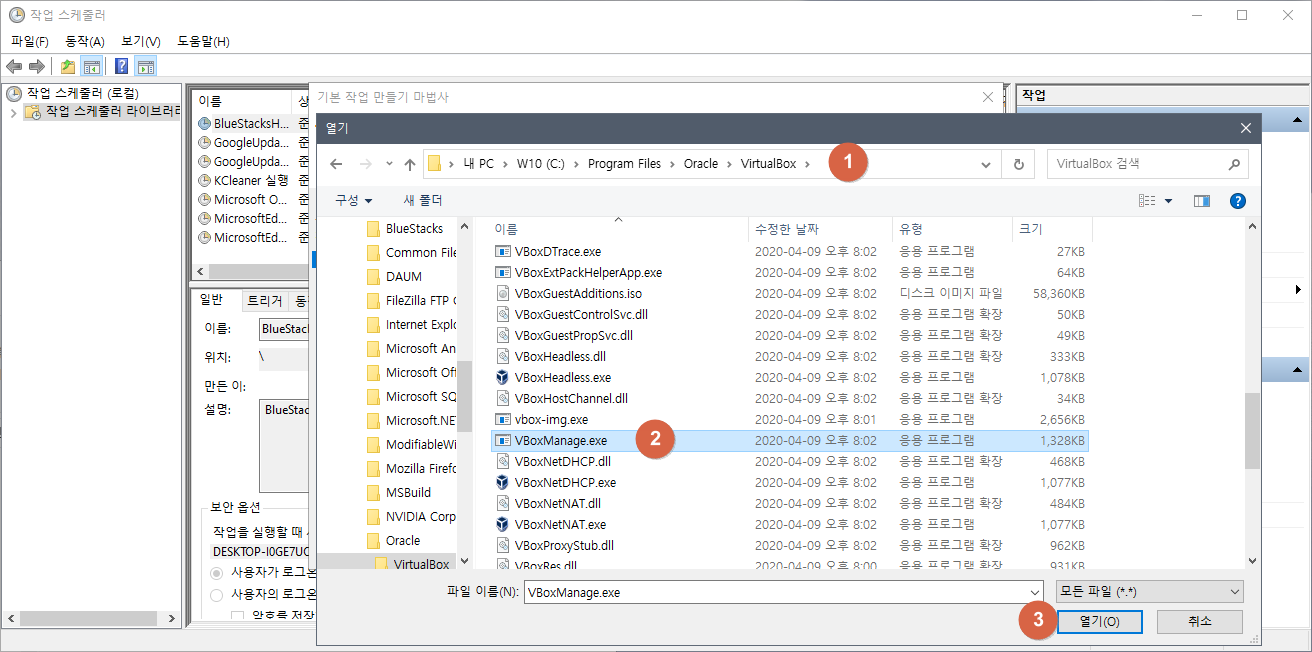This screenshot has height=652, width=1312.
Task: Sort files by 크기 column header
Action: pyautogui.click(x=1052, y=229)
